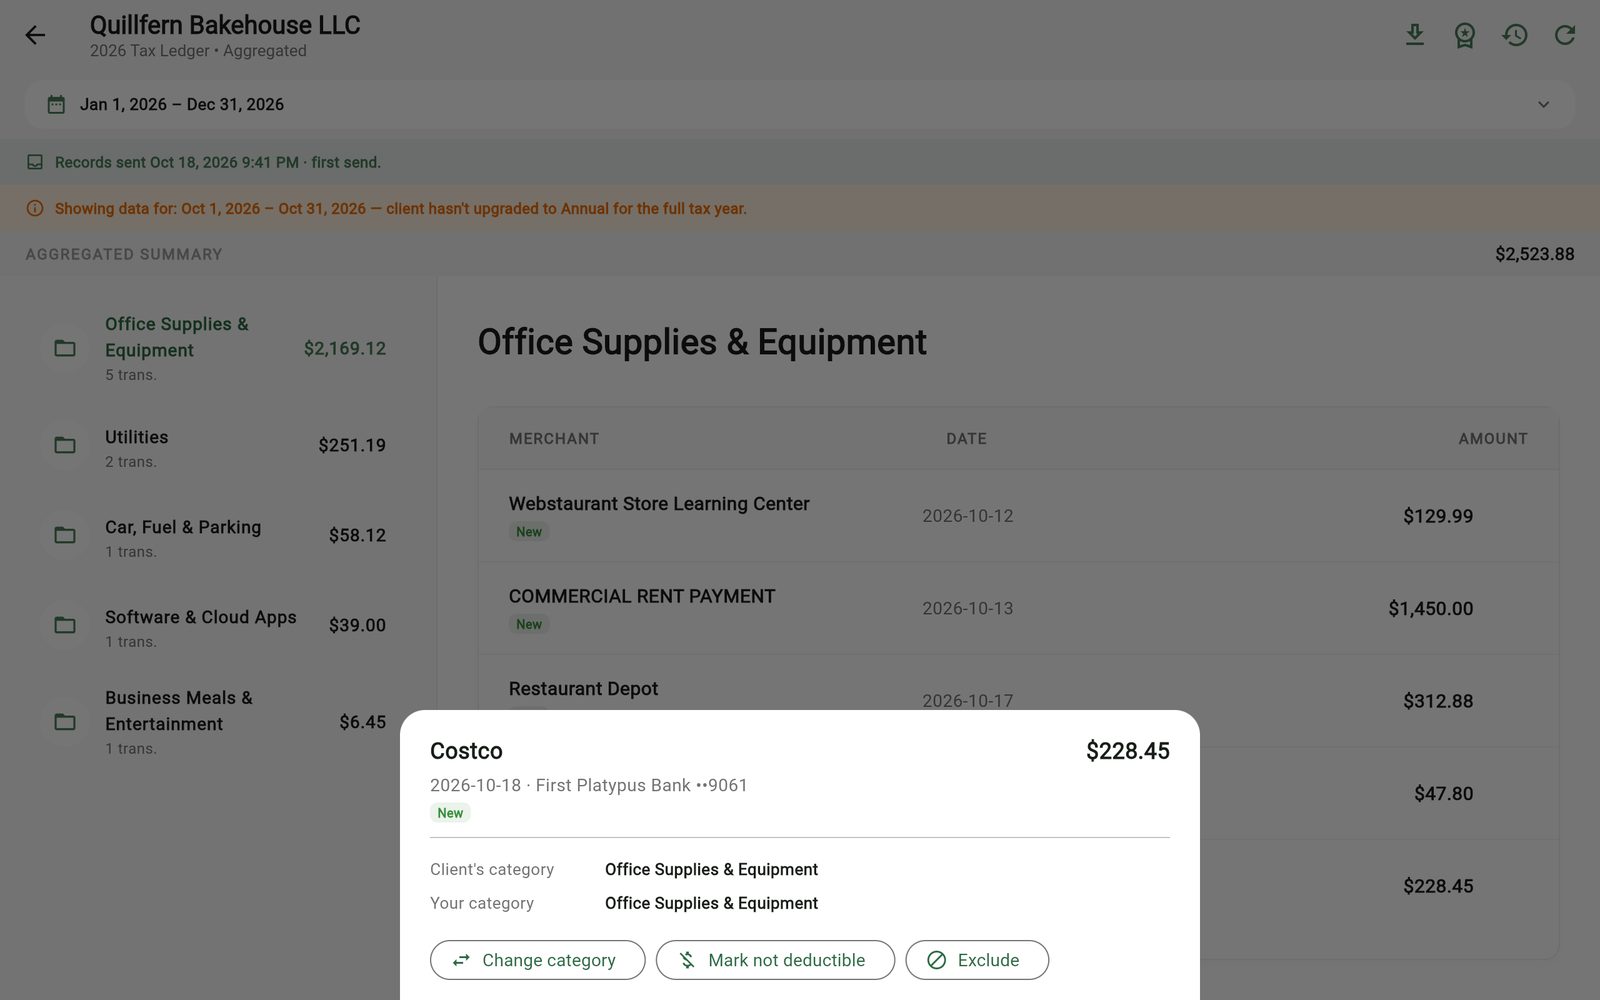Click the New badge under COMMERCIAL RENT PAYMENT
1600x1000 pixels.
click(529, 624)
